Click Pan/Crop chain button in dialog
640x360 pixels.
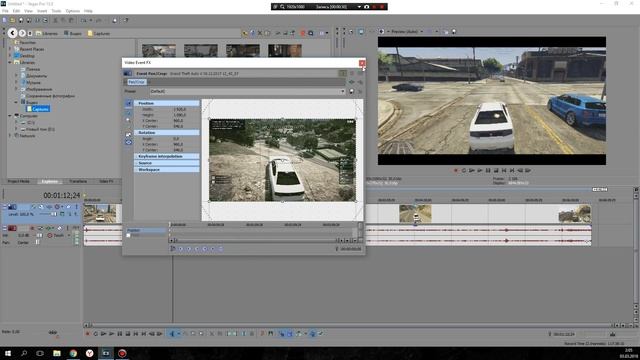(x=136, y=82)
